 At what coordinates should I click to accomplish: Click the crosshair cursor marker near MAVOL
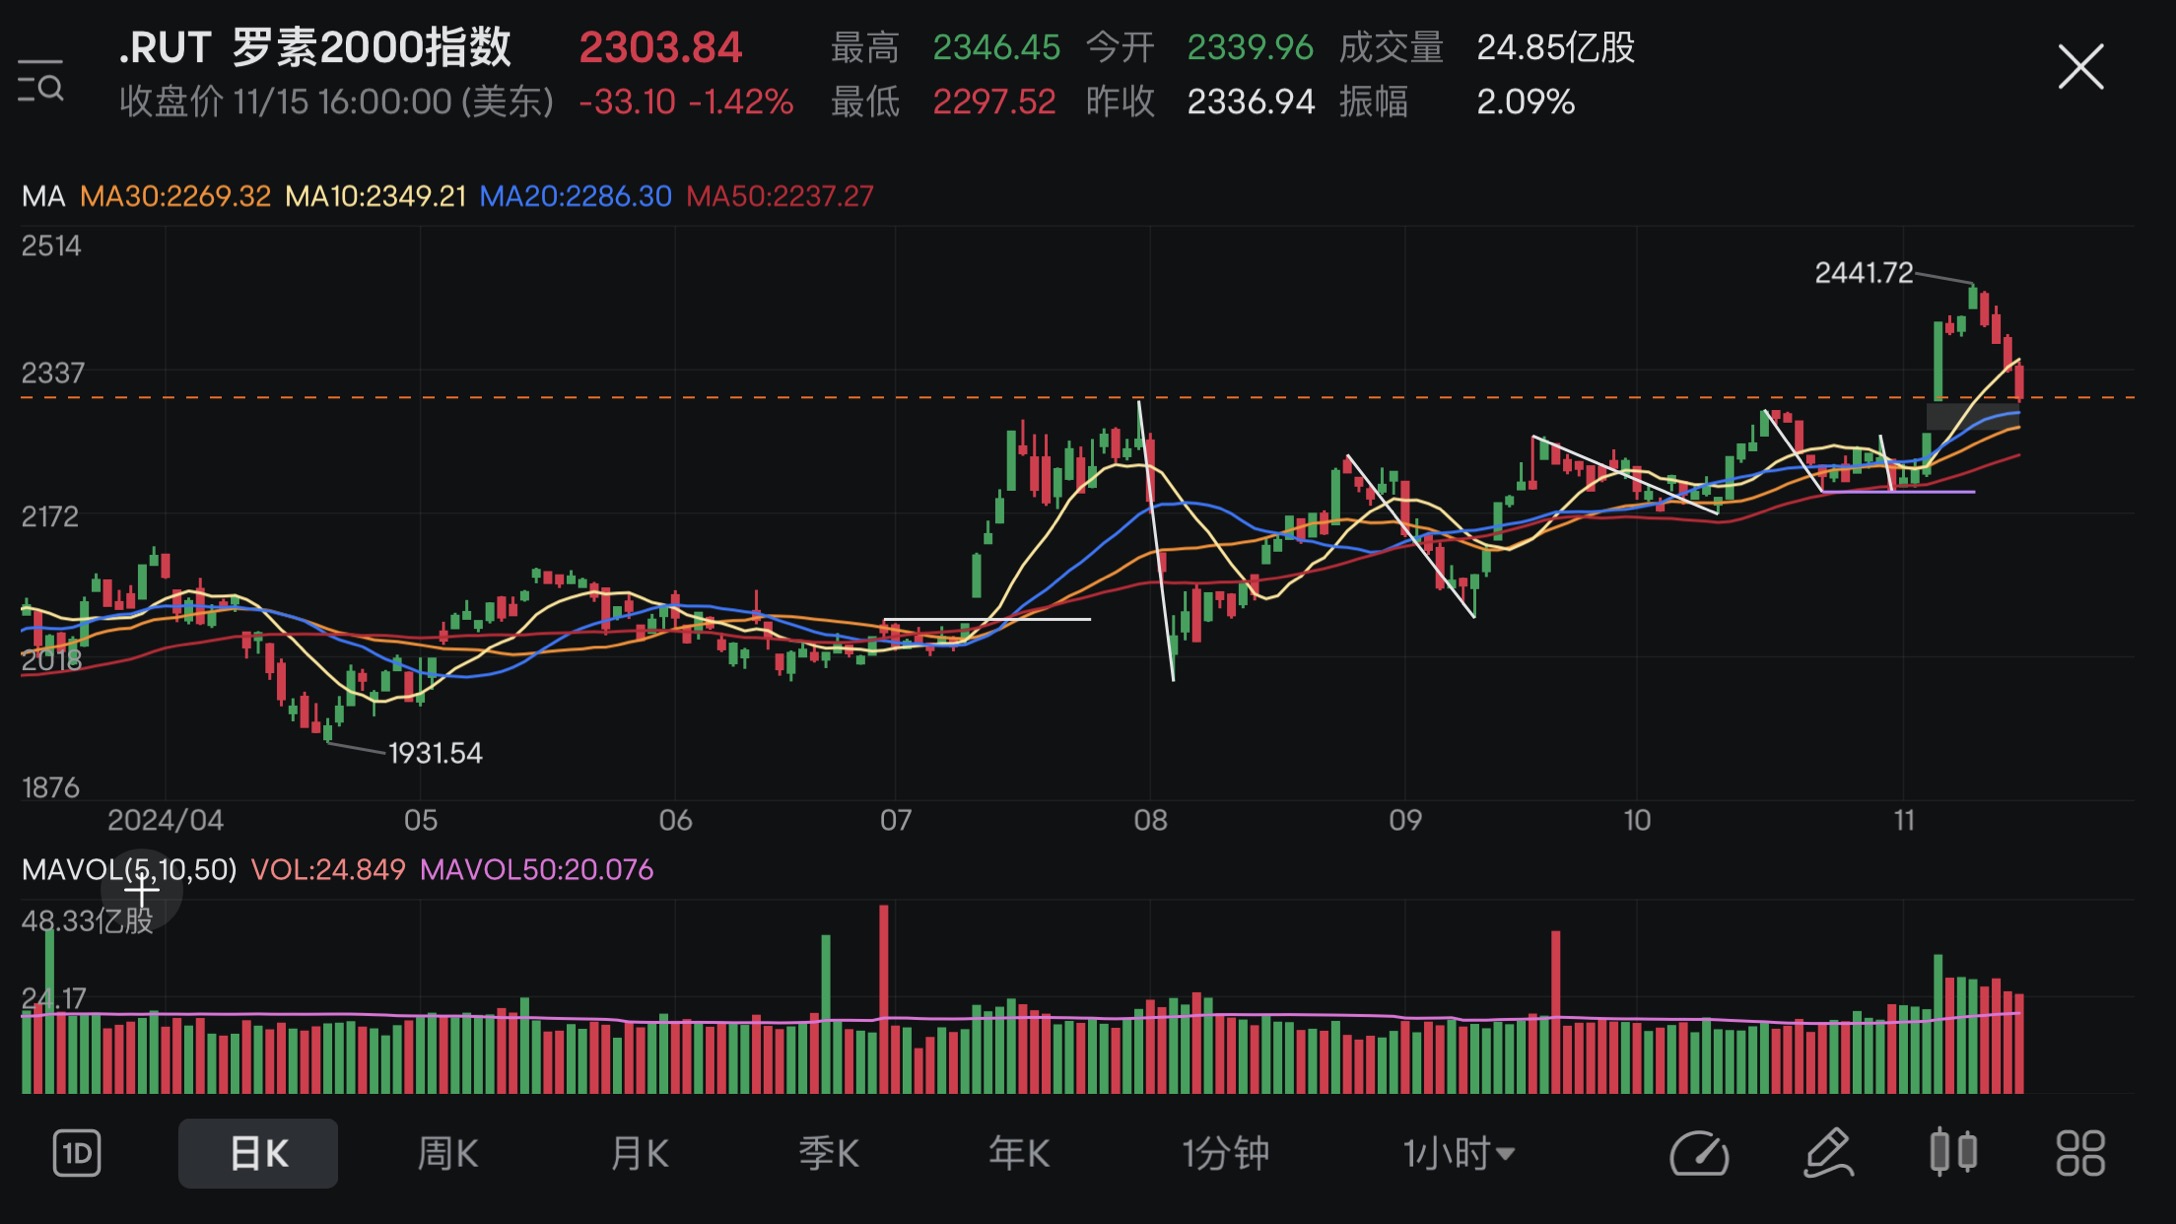[141, 889]
